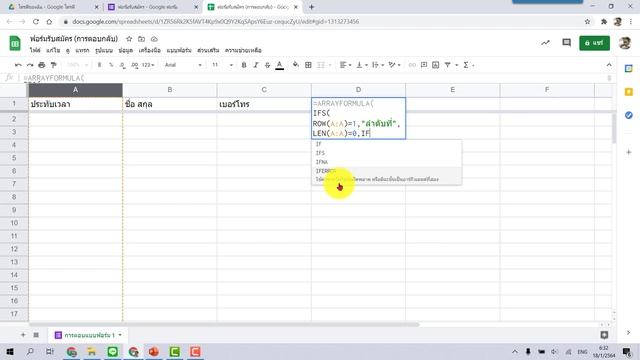Image resolution: width=640 pixels, height=360 pixels.
Task: Toggle strikethrough formatting
Action: pyautogui.click(x=267, y=65)
